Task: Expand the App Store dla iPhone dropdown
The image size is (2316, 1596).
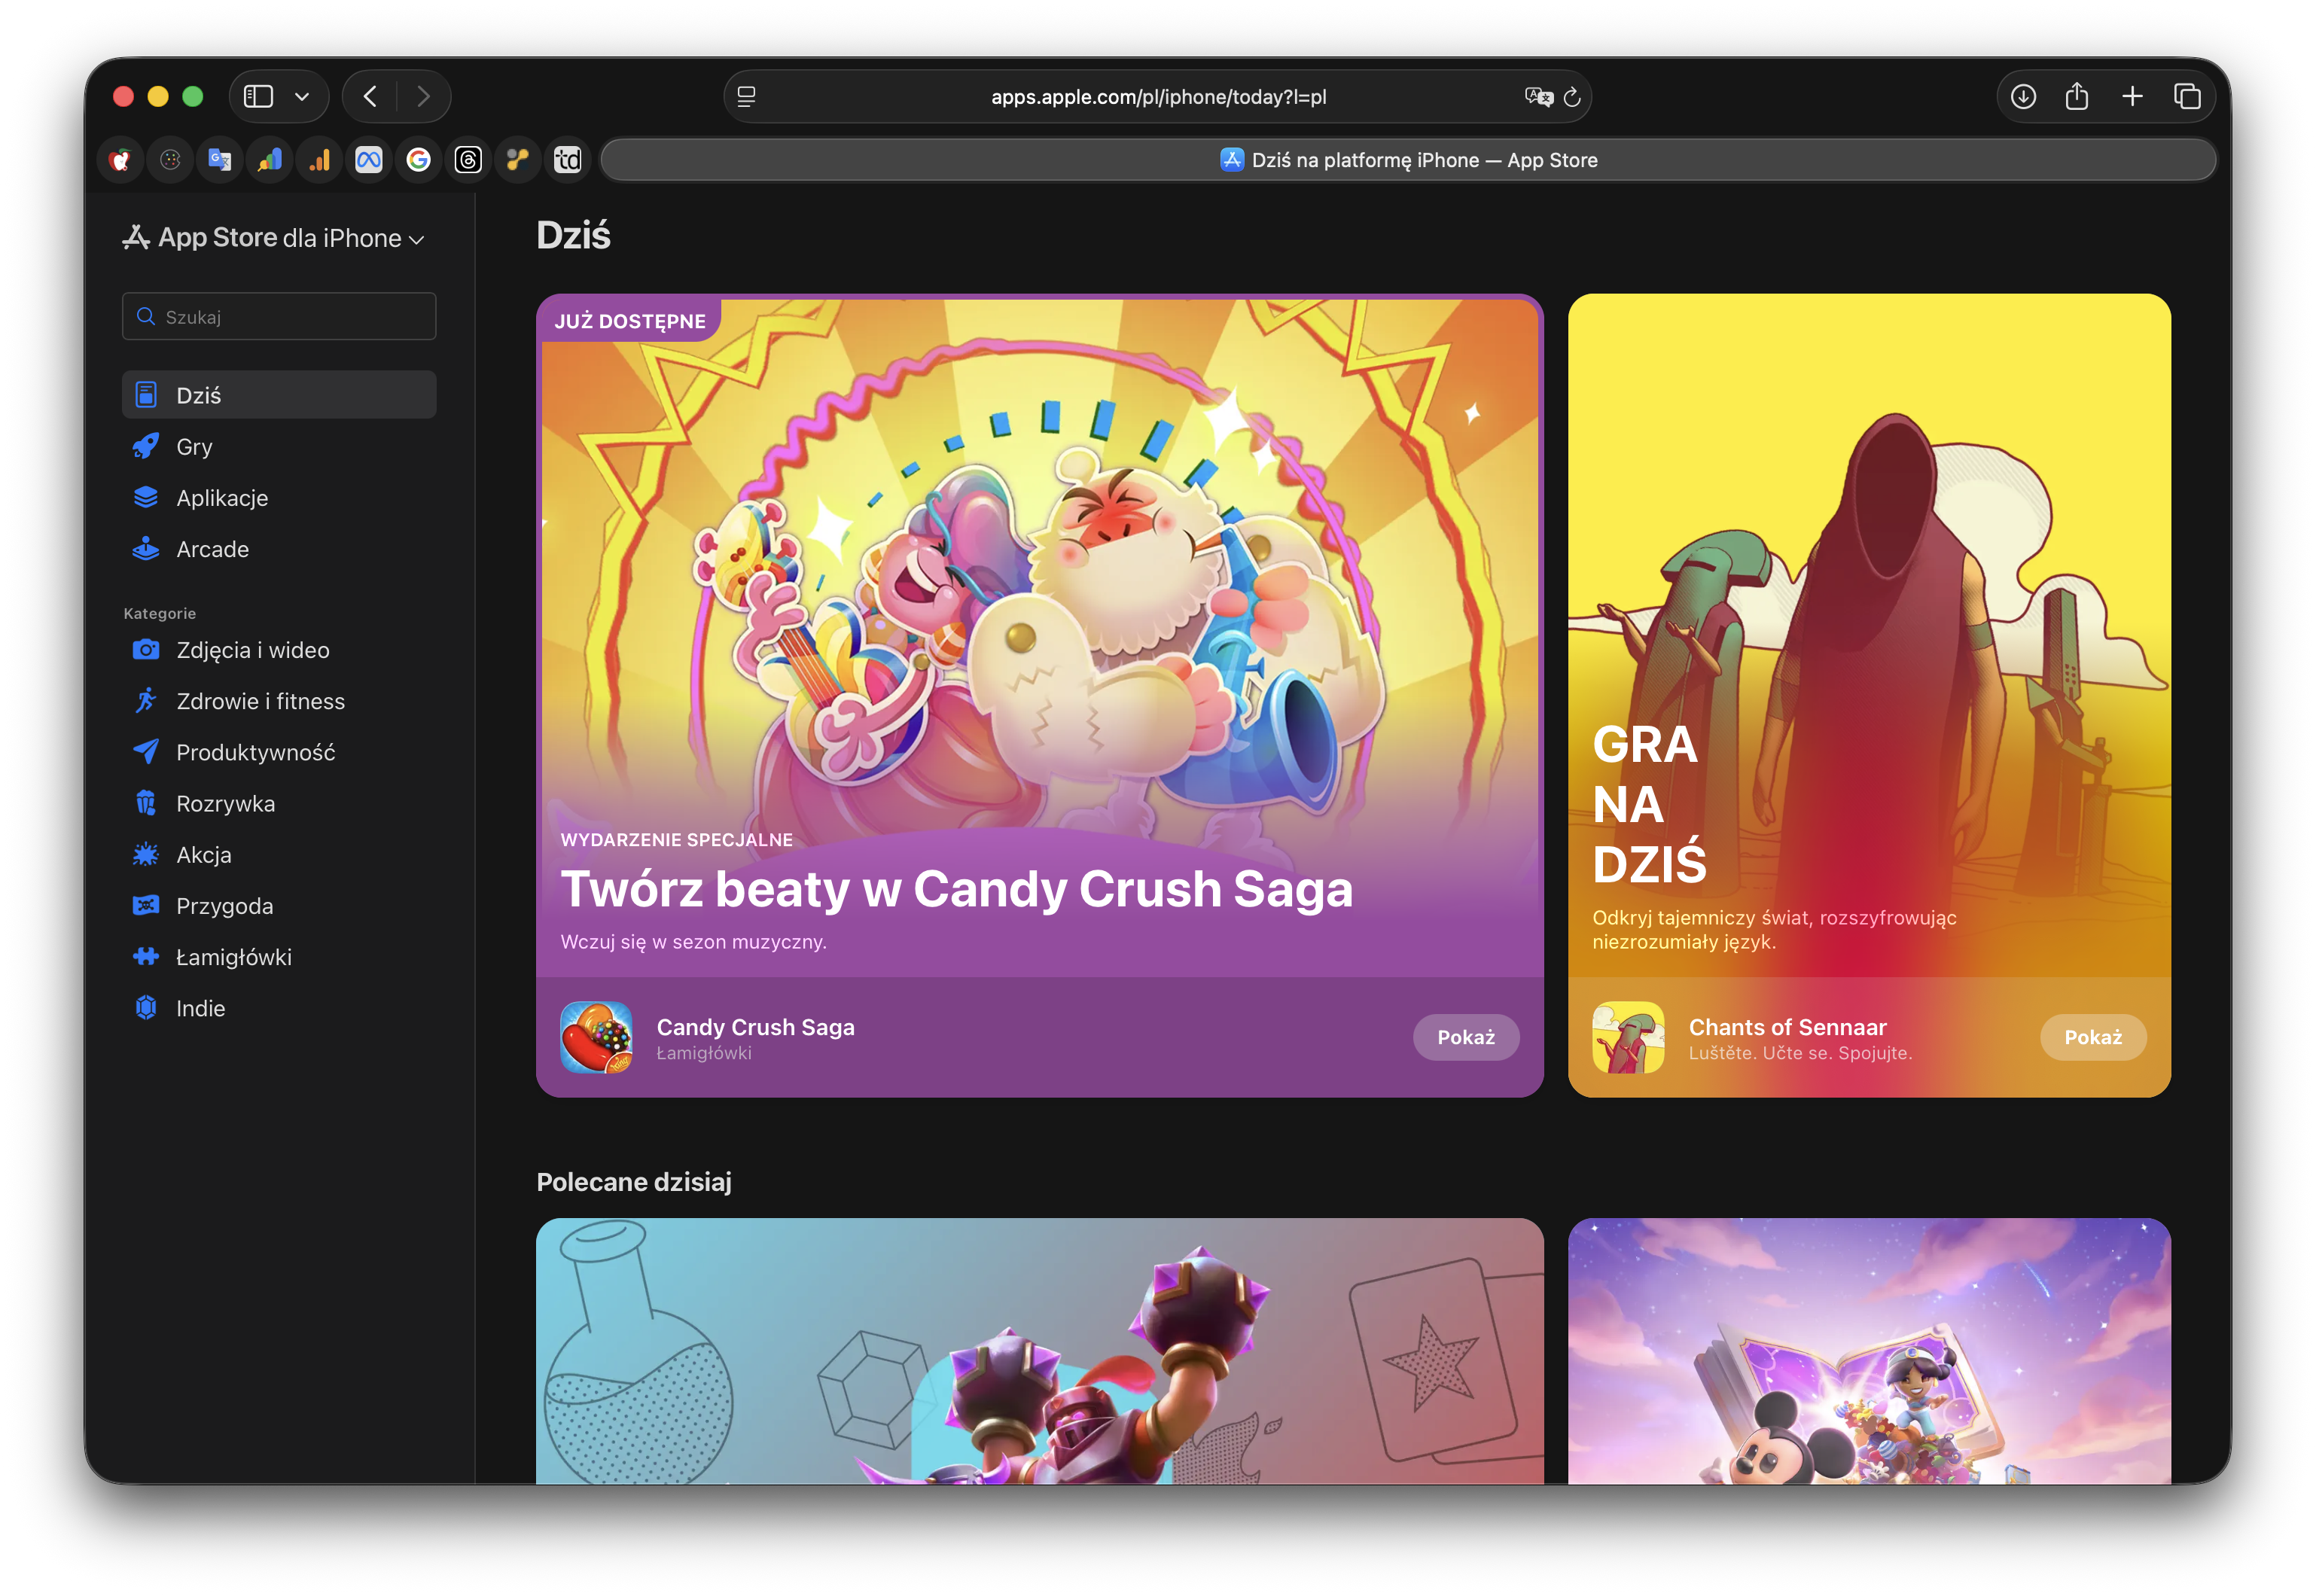Action: [x=417, y=238]
